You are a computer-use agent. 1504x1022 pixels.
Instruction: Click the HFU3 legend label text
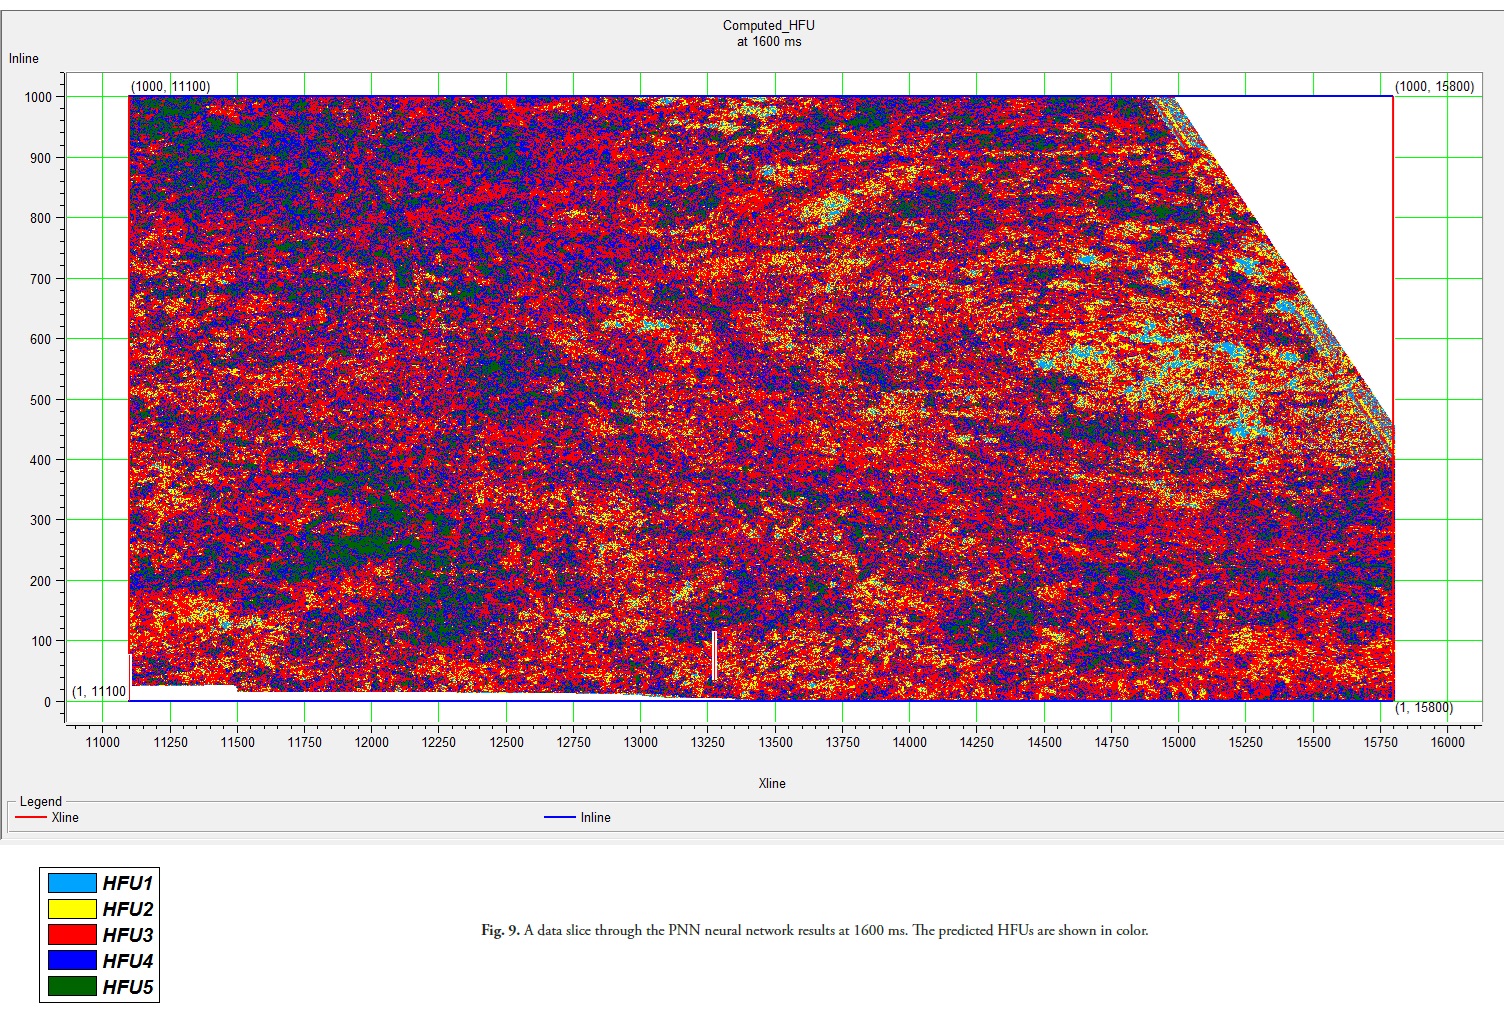click(127, 935)
